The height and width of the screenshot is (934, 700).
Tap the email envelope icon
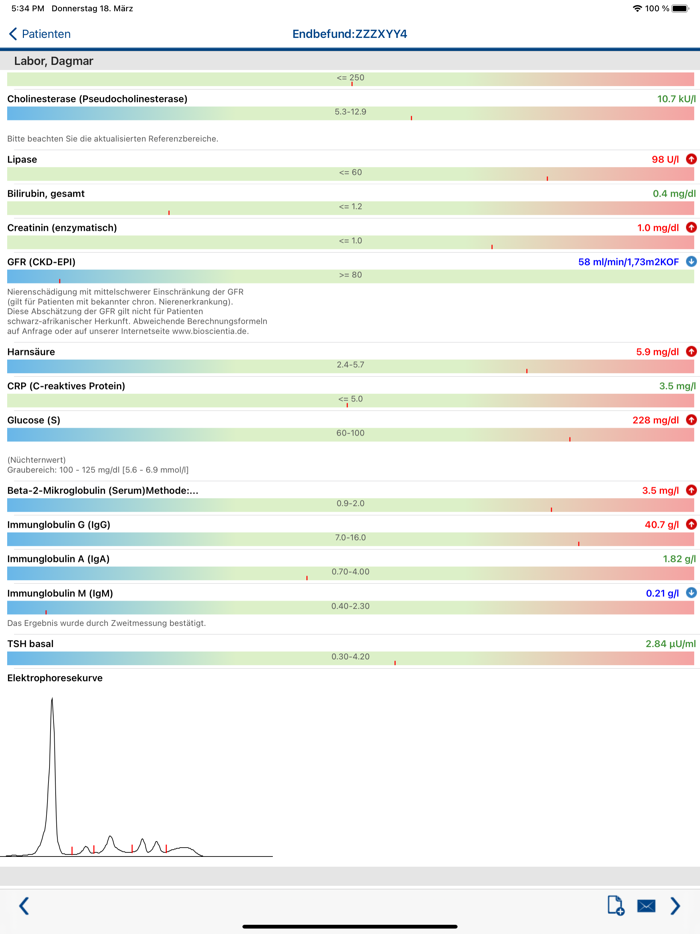(x=646, y=906)
